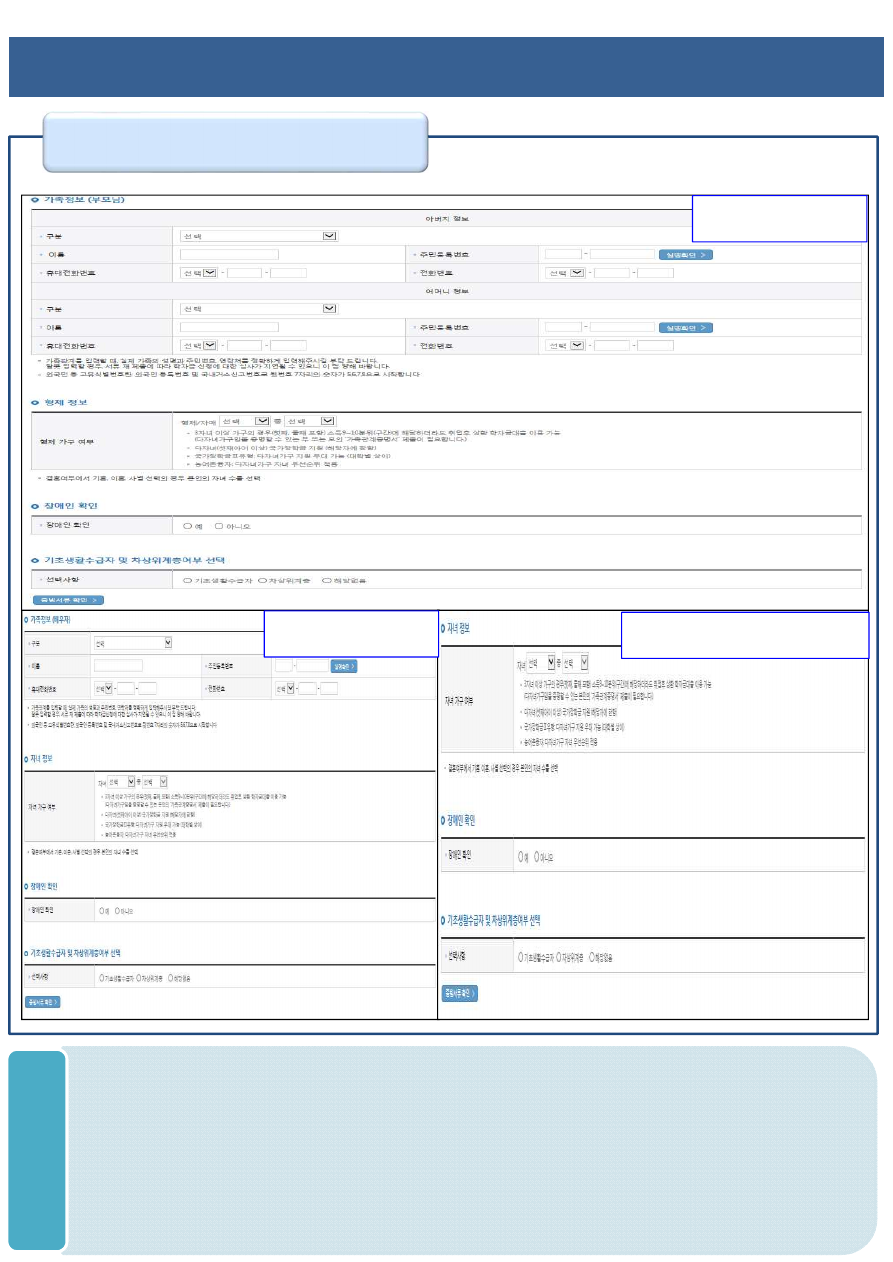This screenshot has width=893, height=1262.
Task: Click 증빙서류 확인 button in right panel
Action: (460, 993)
